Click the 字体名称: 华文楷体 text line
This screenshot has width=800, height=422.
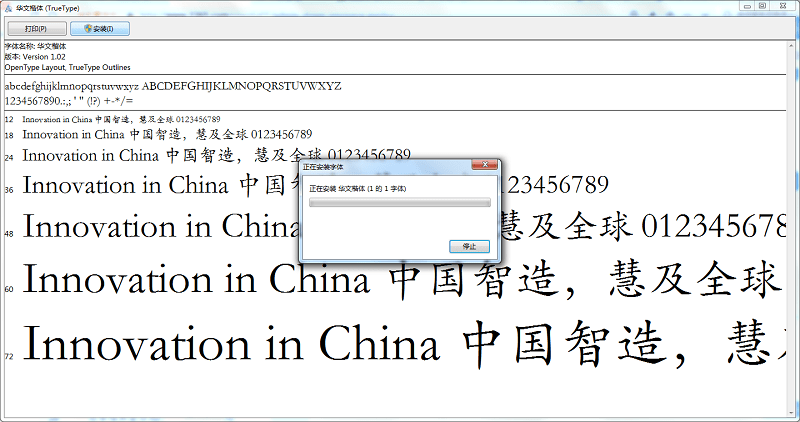(35, 46)
